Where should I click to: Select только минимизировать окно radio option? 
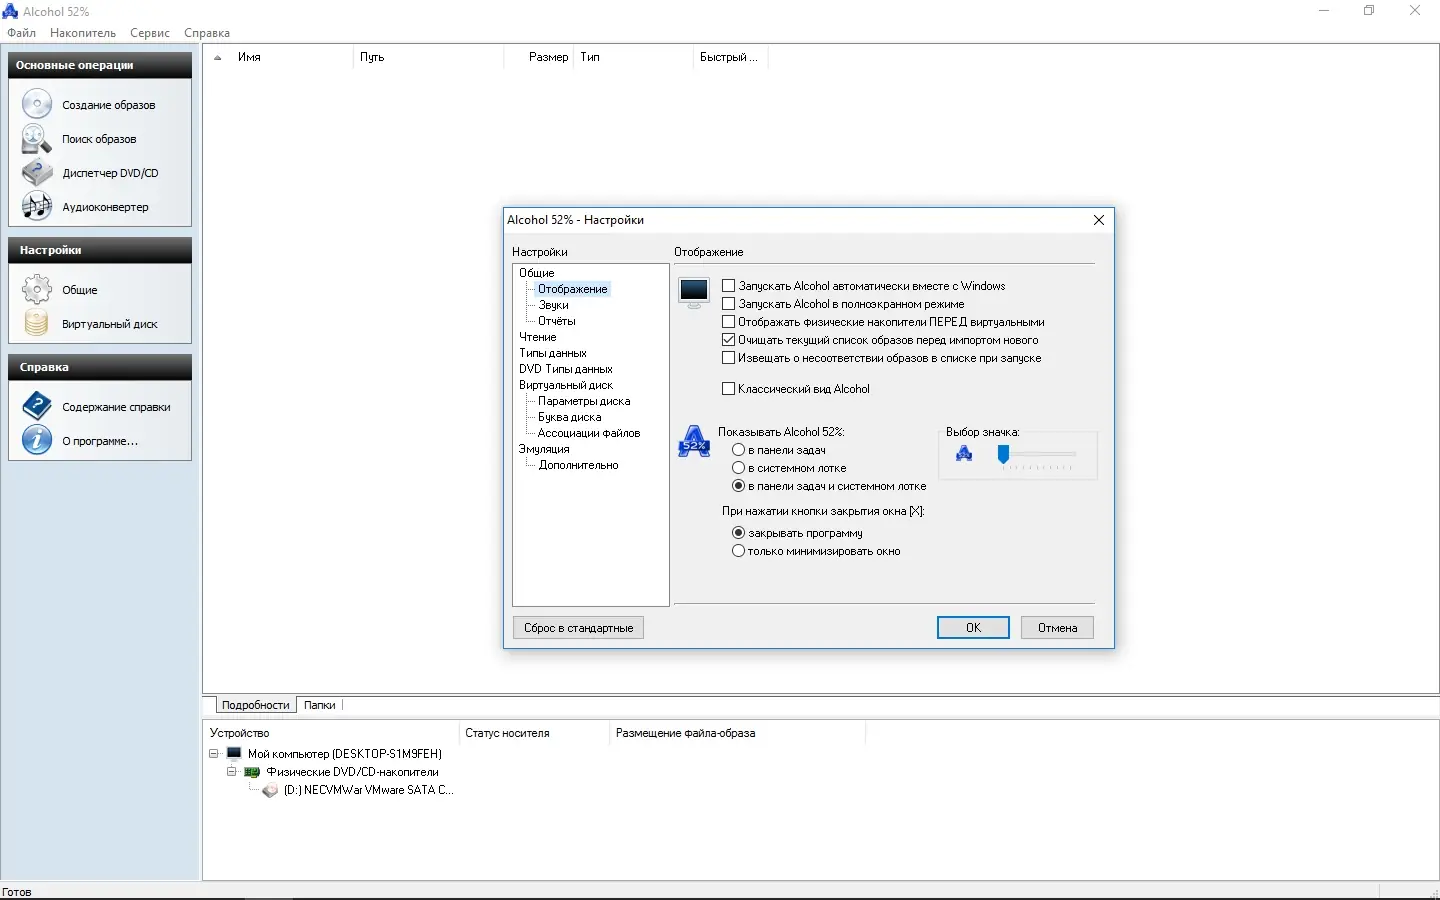coord(738,551)
